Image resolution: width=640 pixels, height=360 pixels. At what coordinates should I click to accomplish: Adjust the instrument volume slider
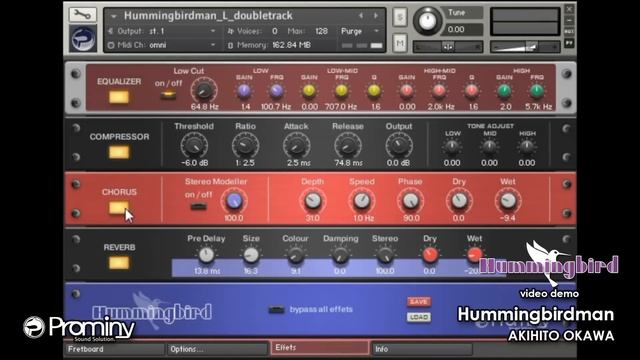(524, 47)
